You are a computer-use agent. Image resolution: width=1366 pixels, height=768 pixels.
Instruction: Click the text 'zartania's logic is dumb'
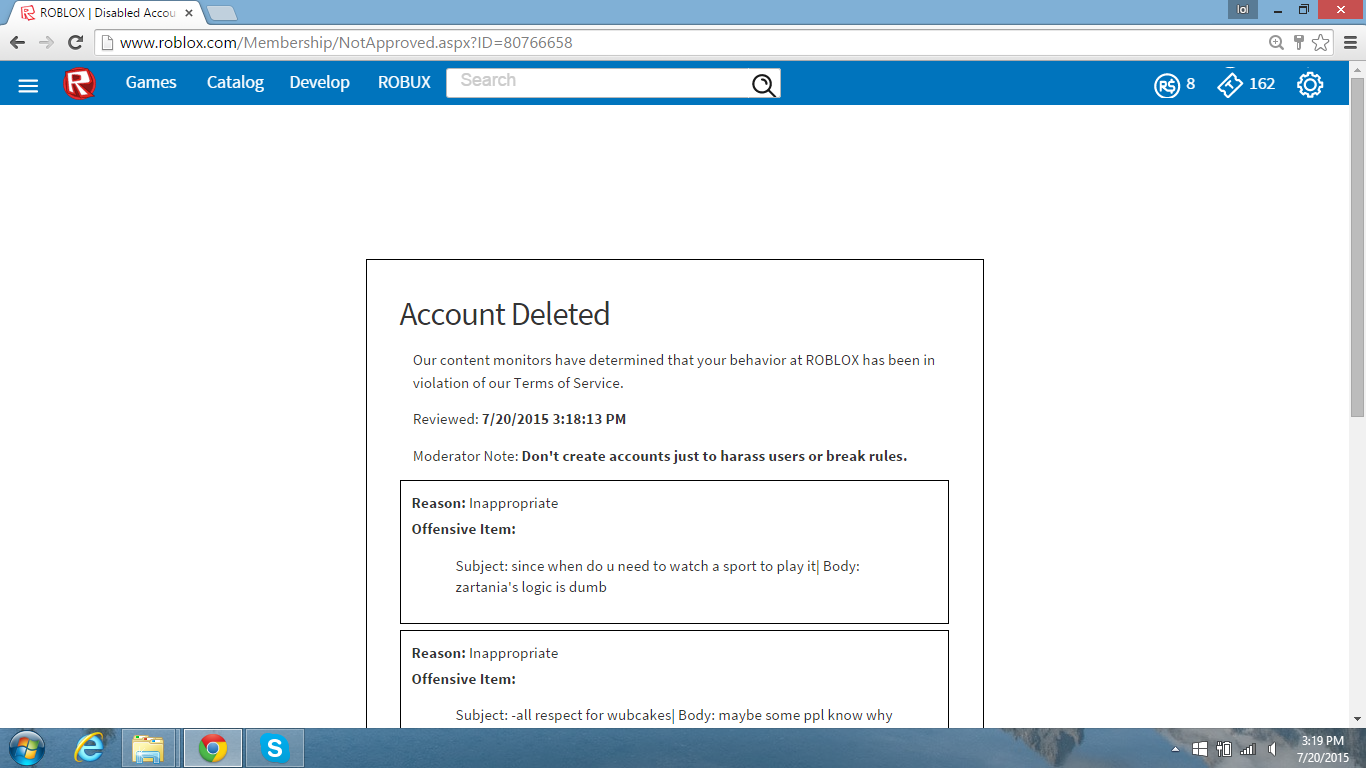point(531,587)
